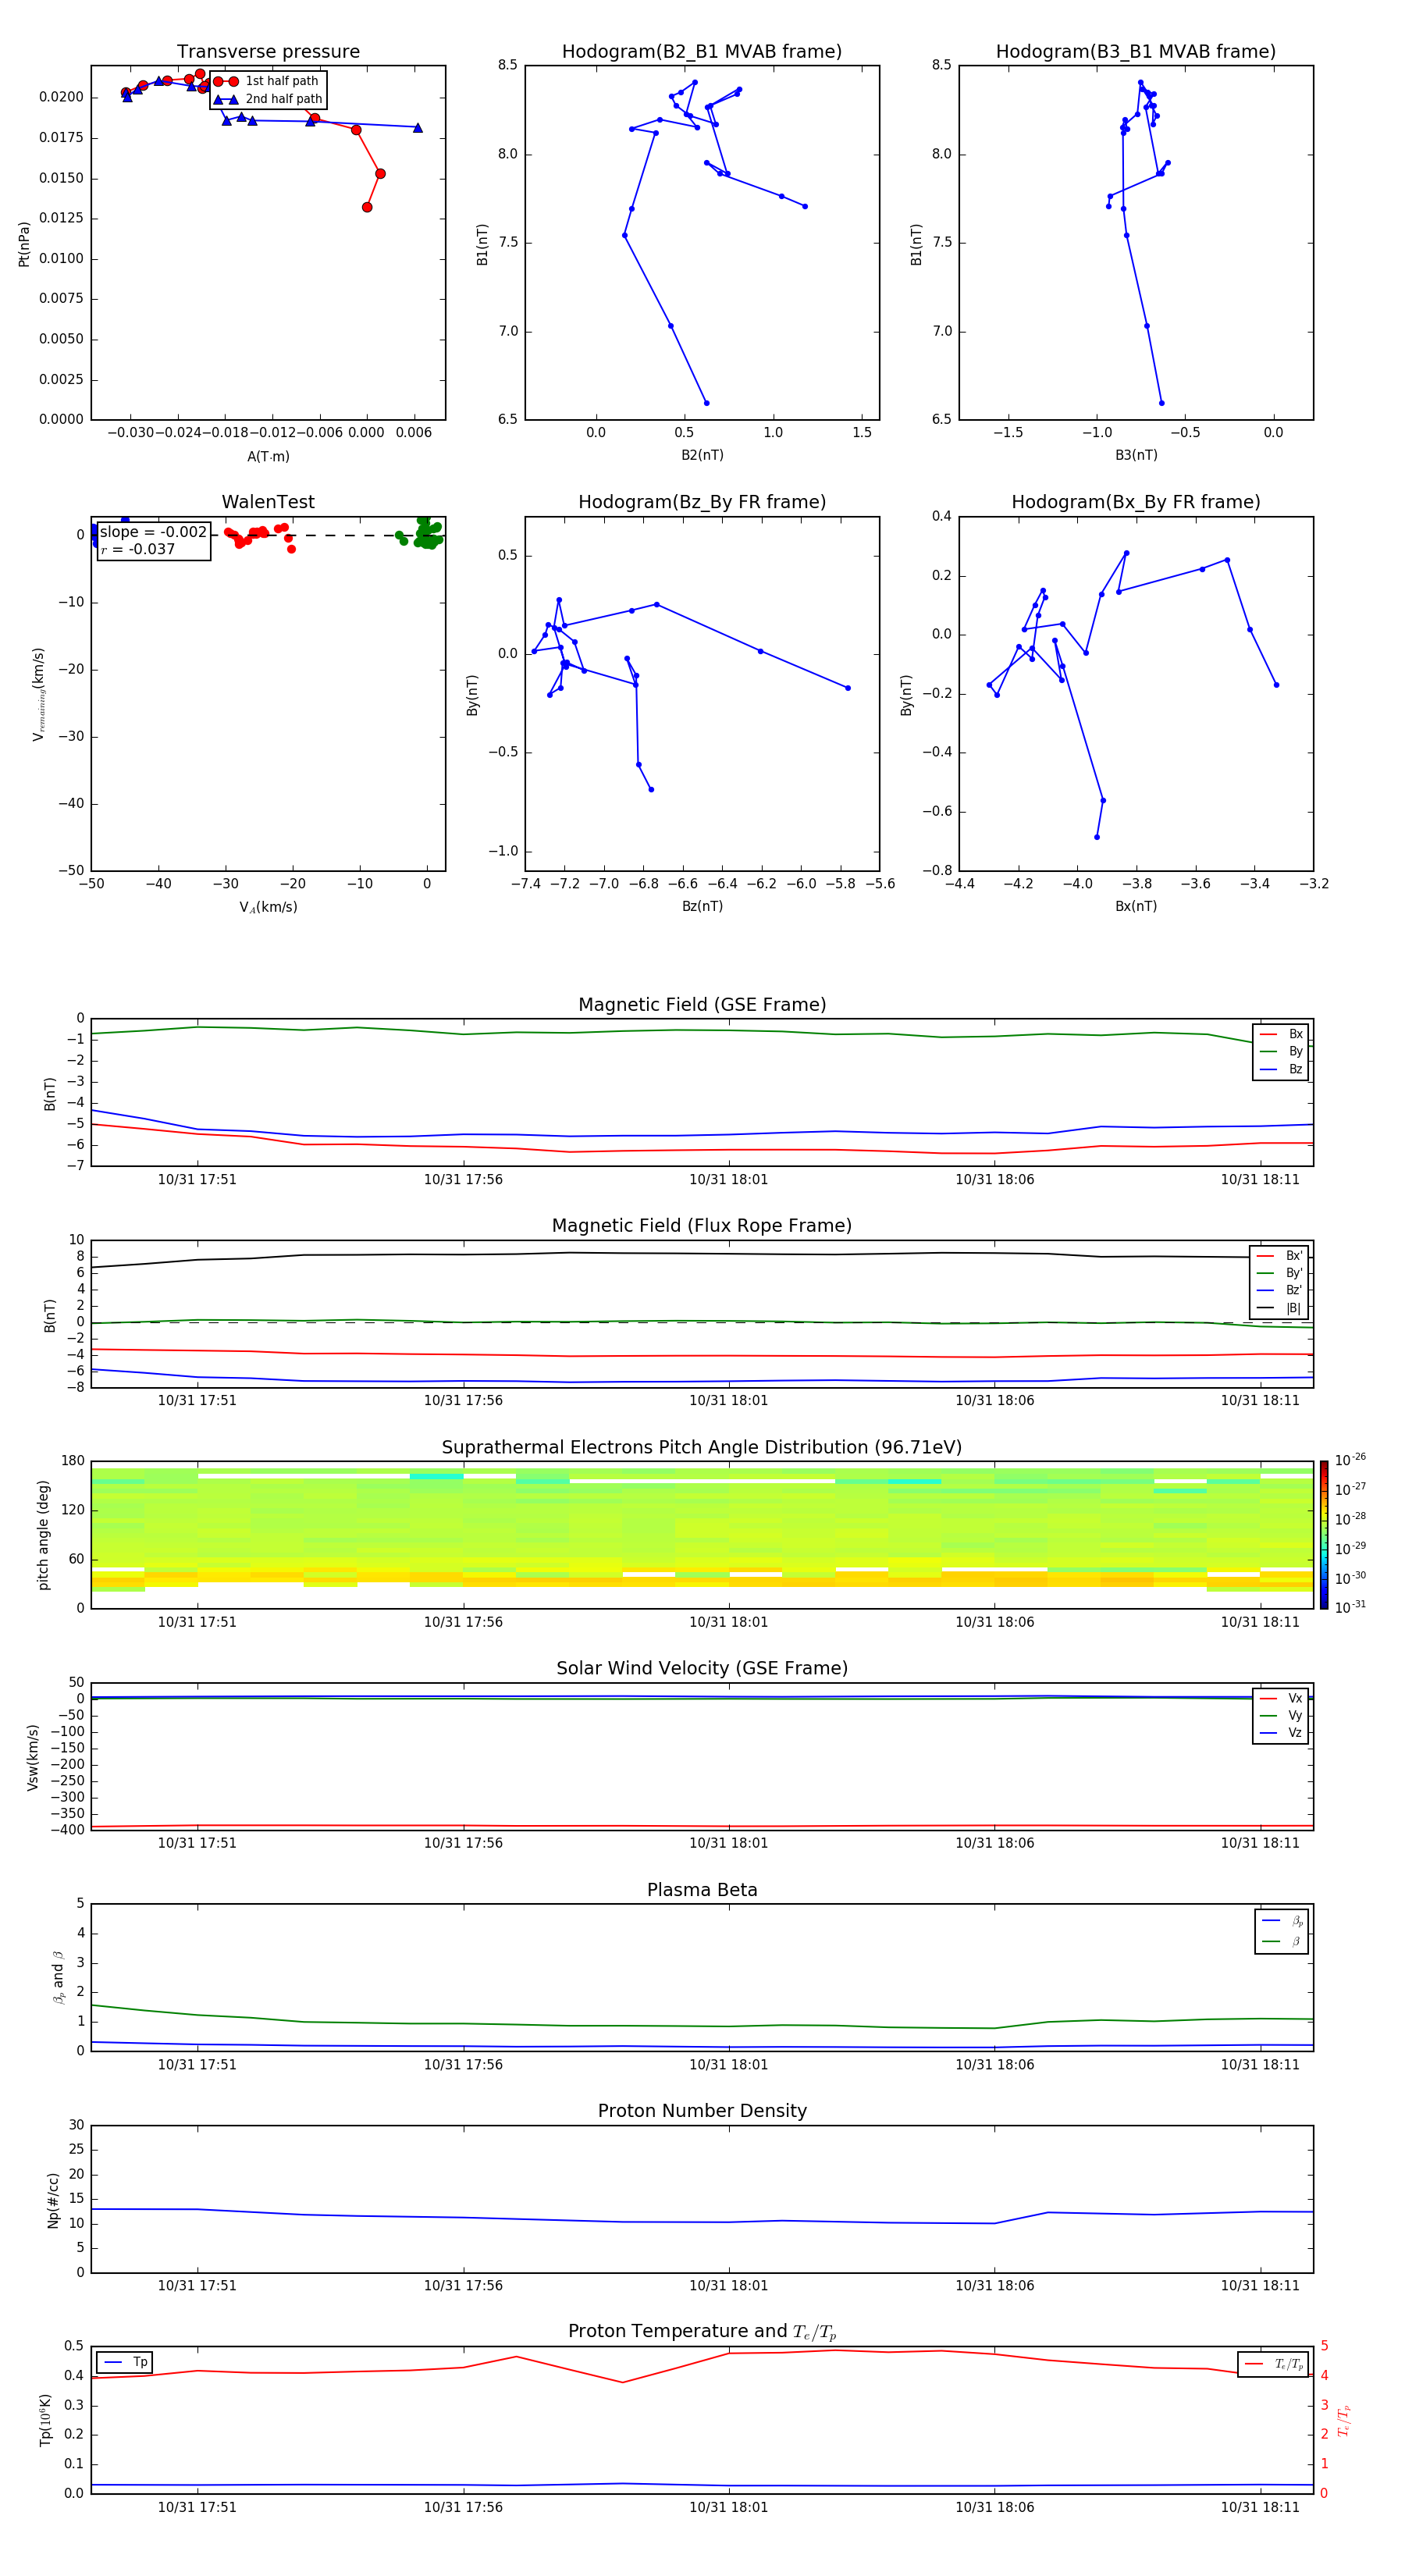Click the "WalenTest" plot title
This screenshot has width=1405, height=2576.
point(268,502)
